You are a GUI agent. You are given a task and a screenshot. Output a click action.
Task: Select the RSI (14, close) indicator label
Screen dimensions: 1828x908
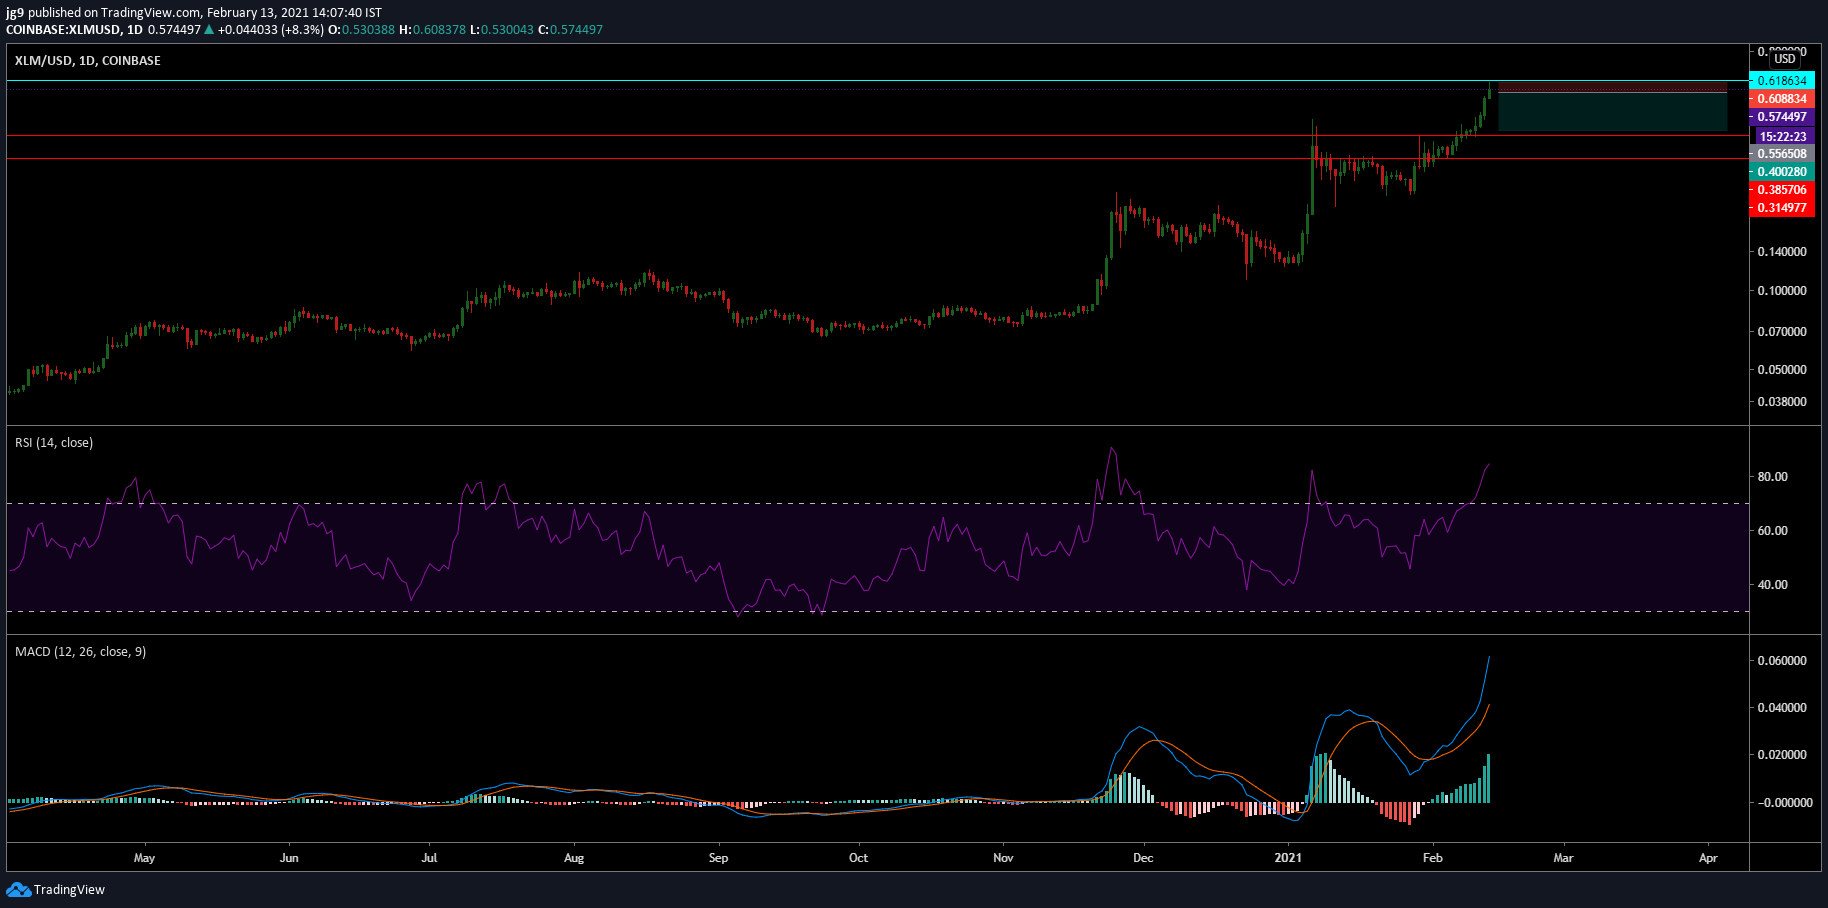(x=54, y=443)
